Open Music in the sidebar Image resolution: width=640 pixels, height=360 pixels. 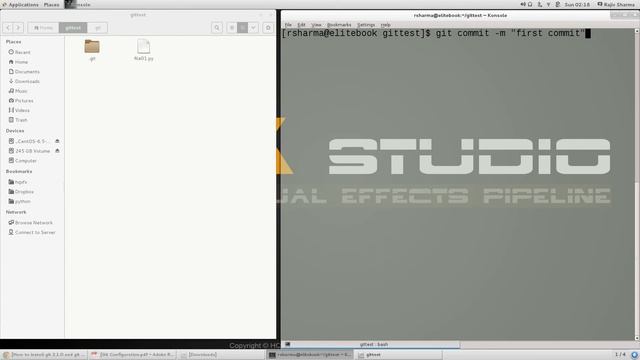18,91
